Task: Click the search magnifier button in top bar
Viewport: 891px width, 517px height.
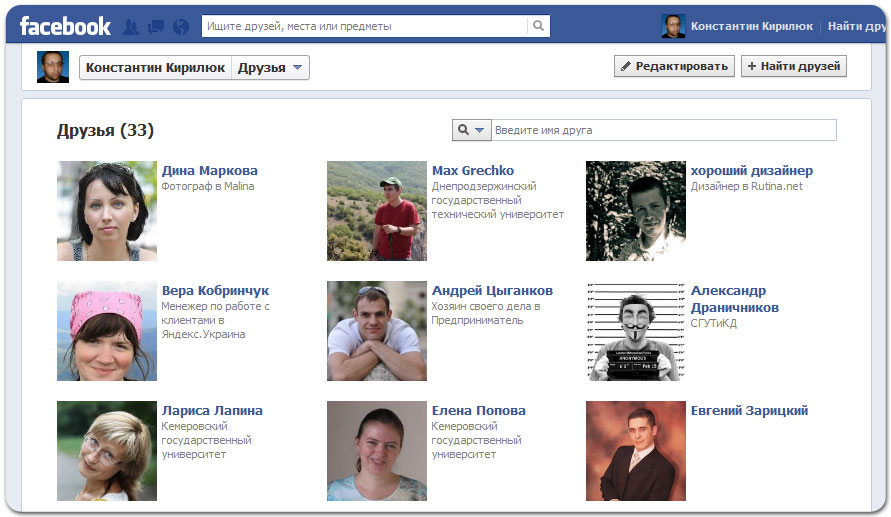Action: tap(538, 26)
